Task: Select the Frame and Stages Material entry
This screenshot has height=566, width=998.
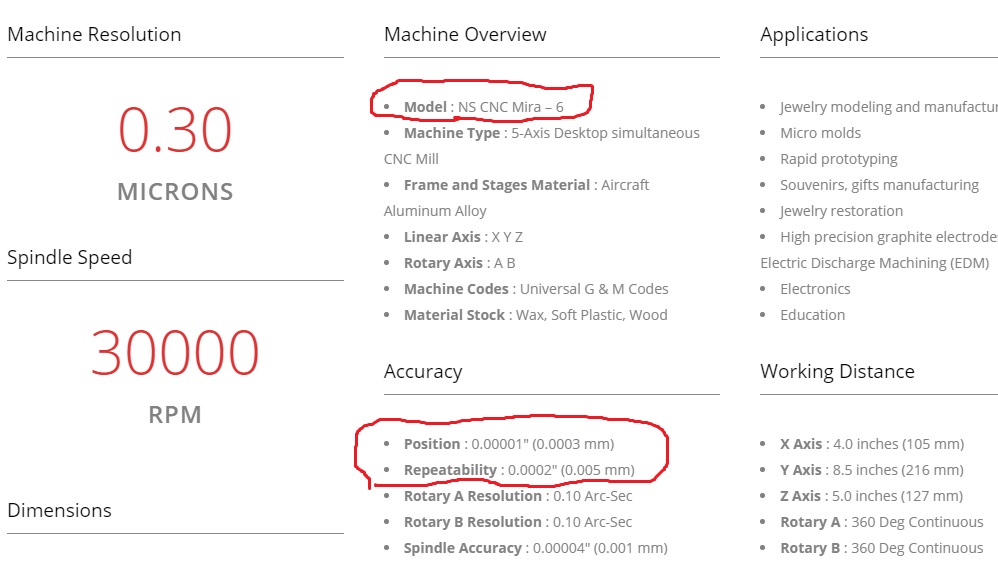Action: tap(516, 198)
